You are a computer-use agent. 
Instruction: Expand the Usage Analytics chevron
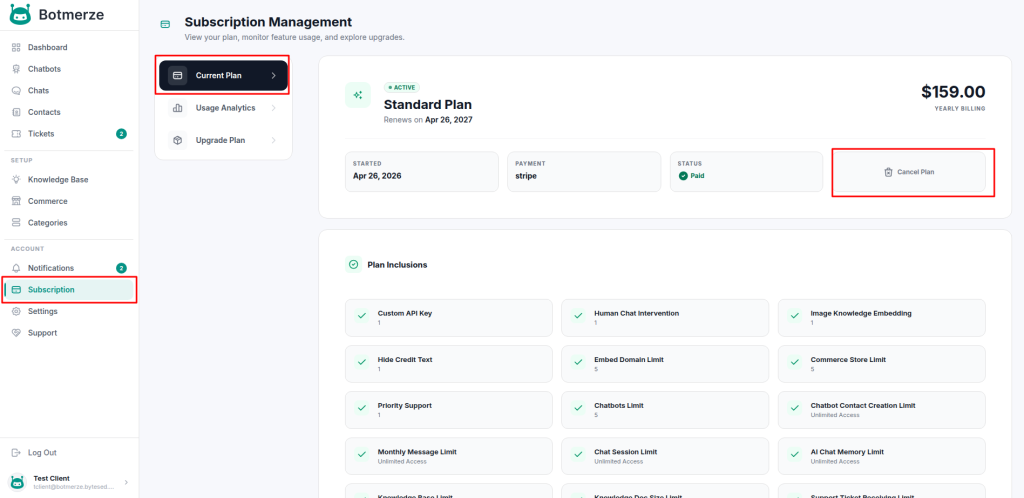[x=273, y=108]
